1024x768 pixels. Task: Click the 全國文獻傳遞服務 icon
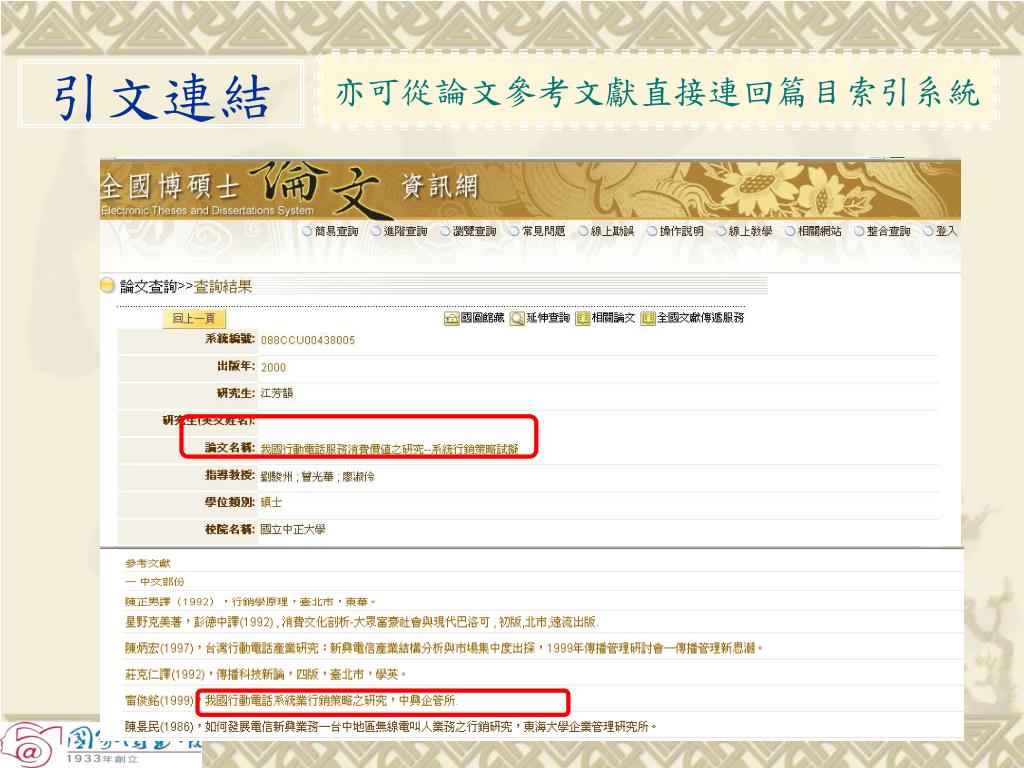click(x=648, y=318)
